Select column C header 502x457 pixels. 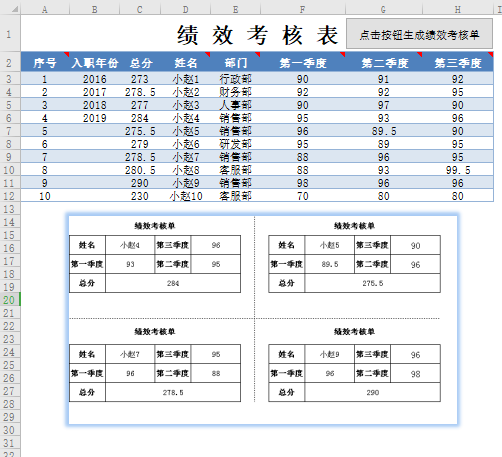click(140, 10)
